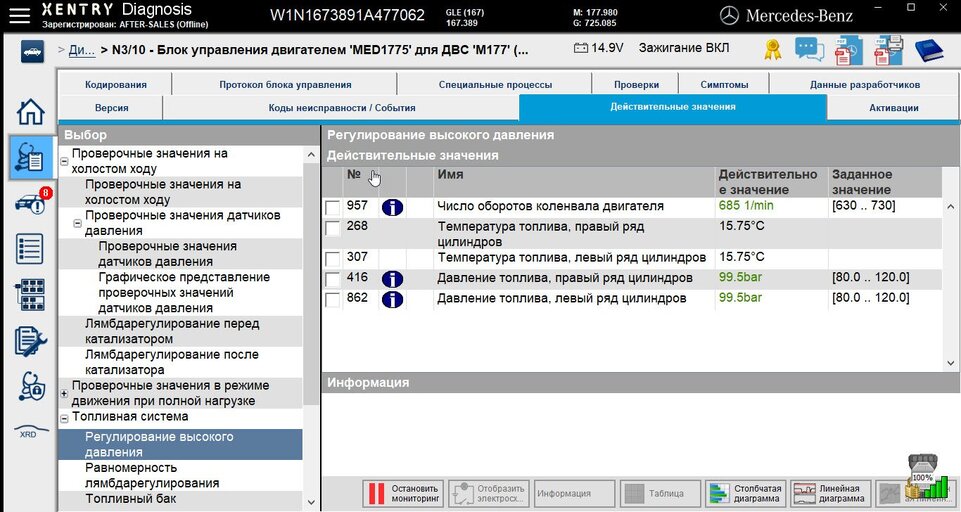Open the hamburger menu in XENTRY header
961x512 pixels.
pyautogui.click(x=19, y=14)
